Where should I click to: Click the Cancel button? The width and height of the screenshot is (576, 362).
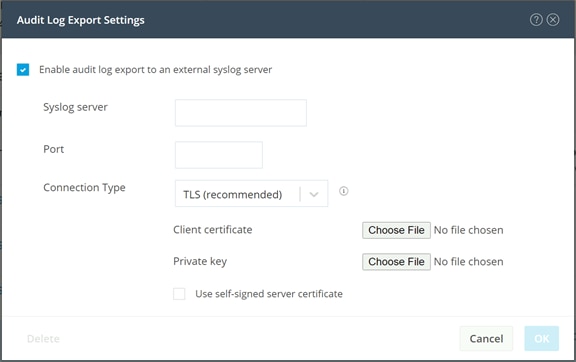[486, 338]
